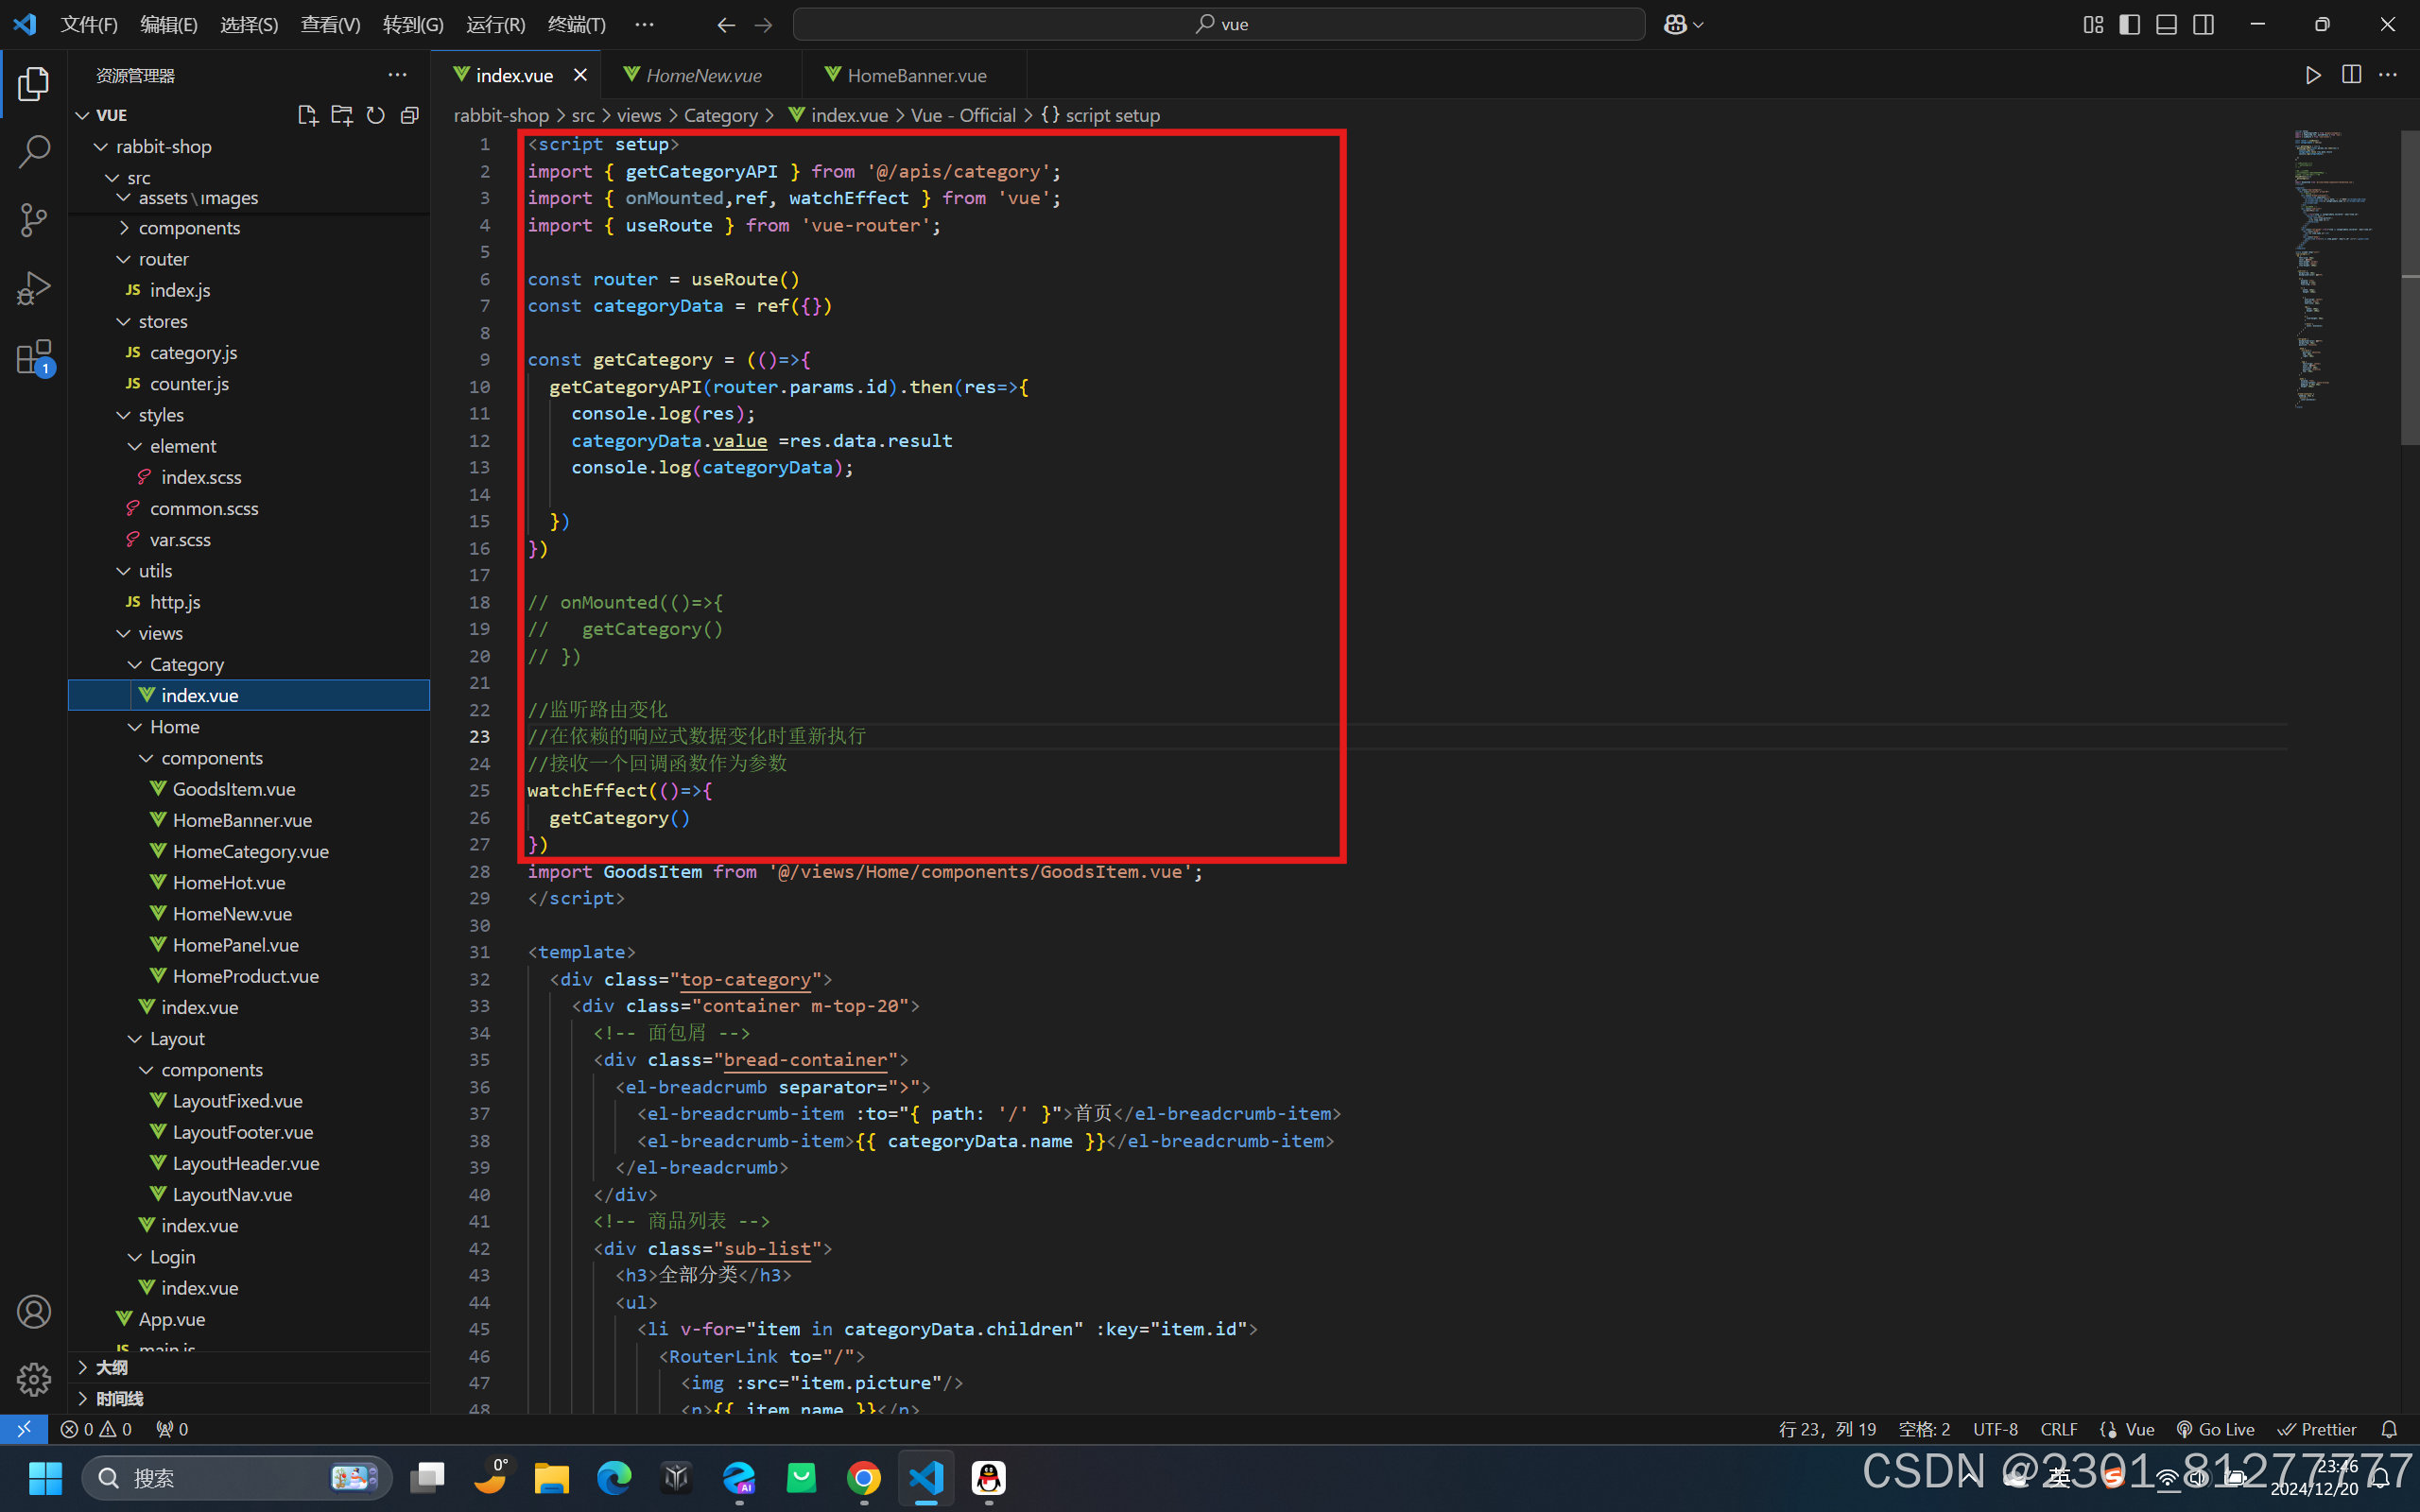Go to line/column via 行 23, 列 19

tap(1827, 1429)
